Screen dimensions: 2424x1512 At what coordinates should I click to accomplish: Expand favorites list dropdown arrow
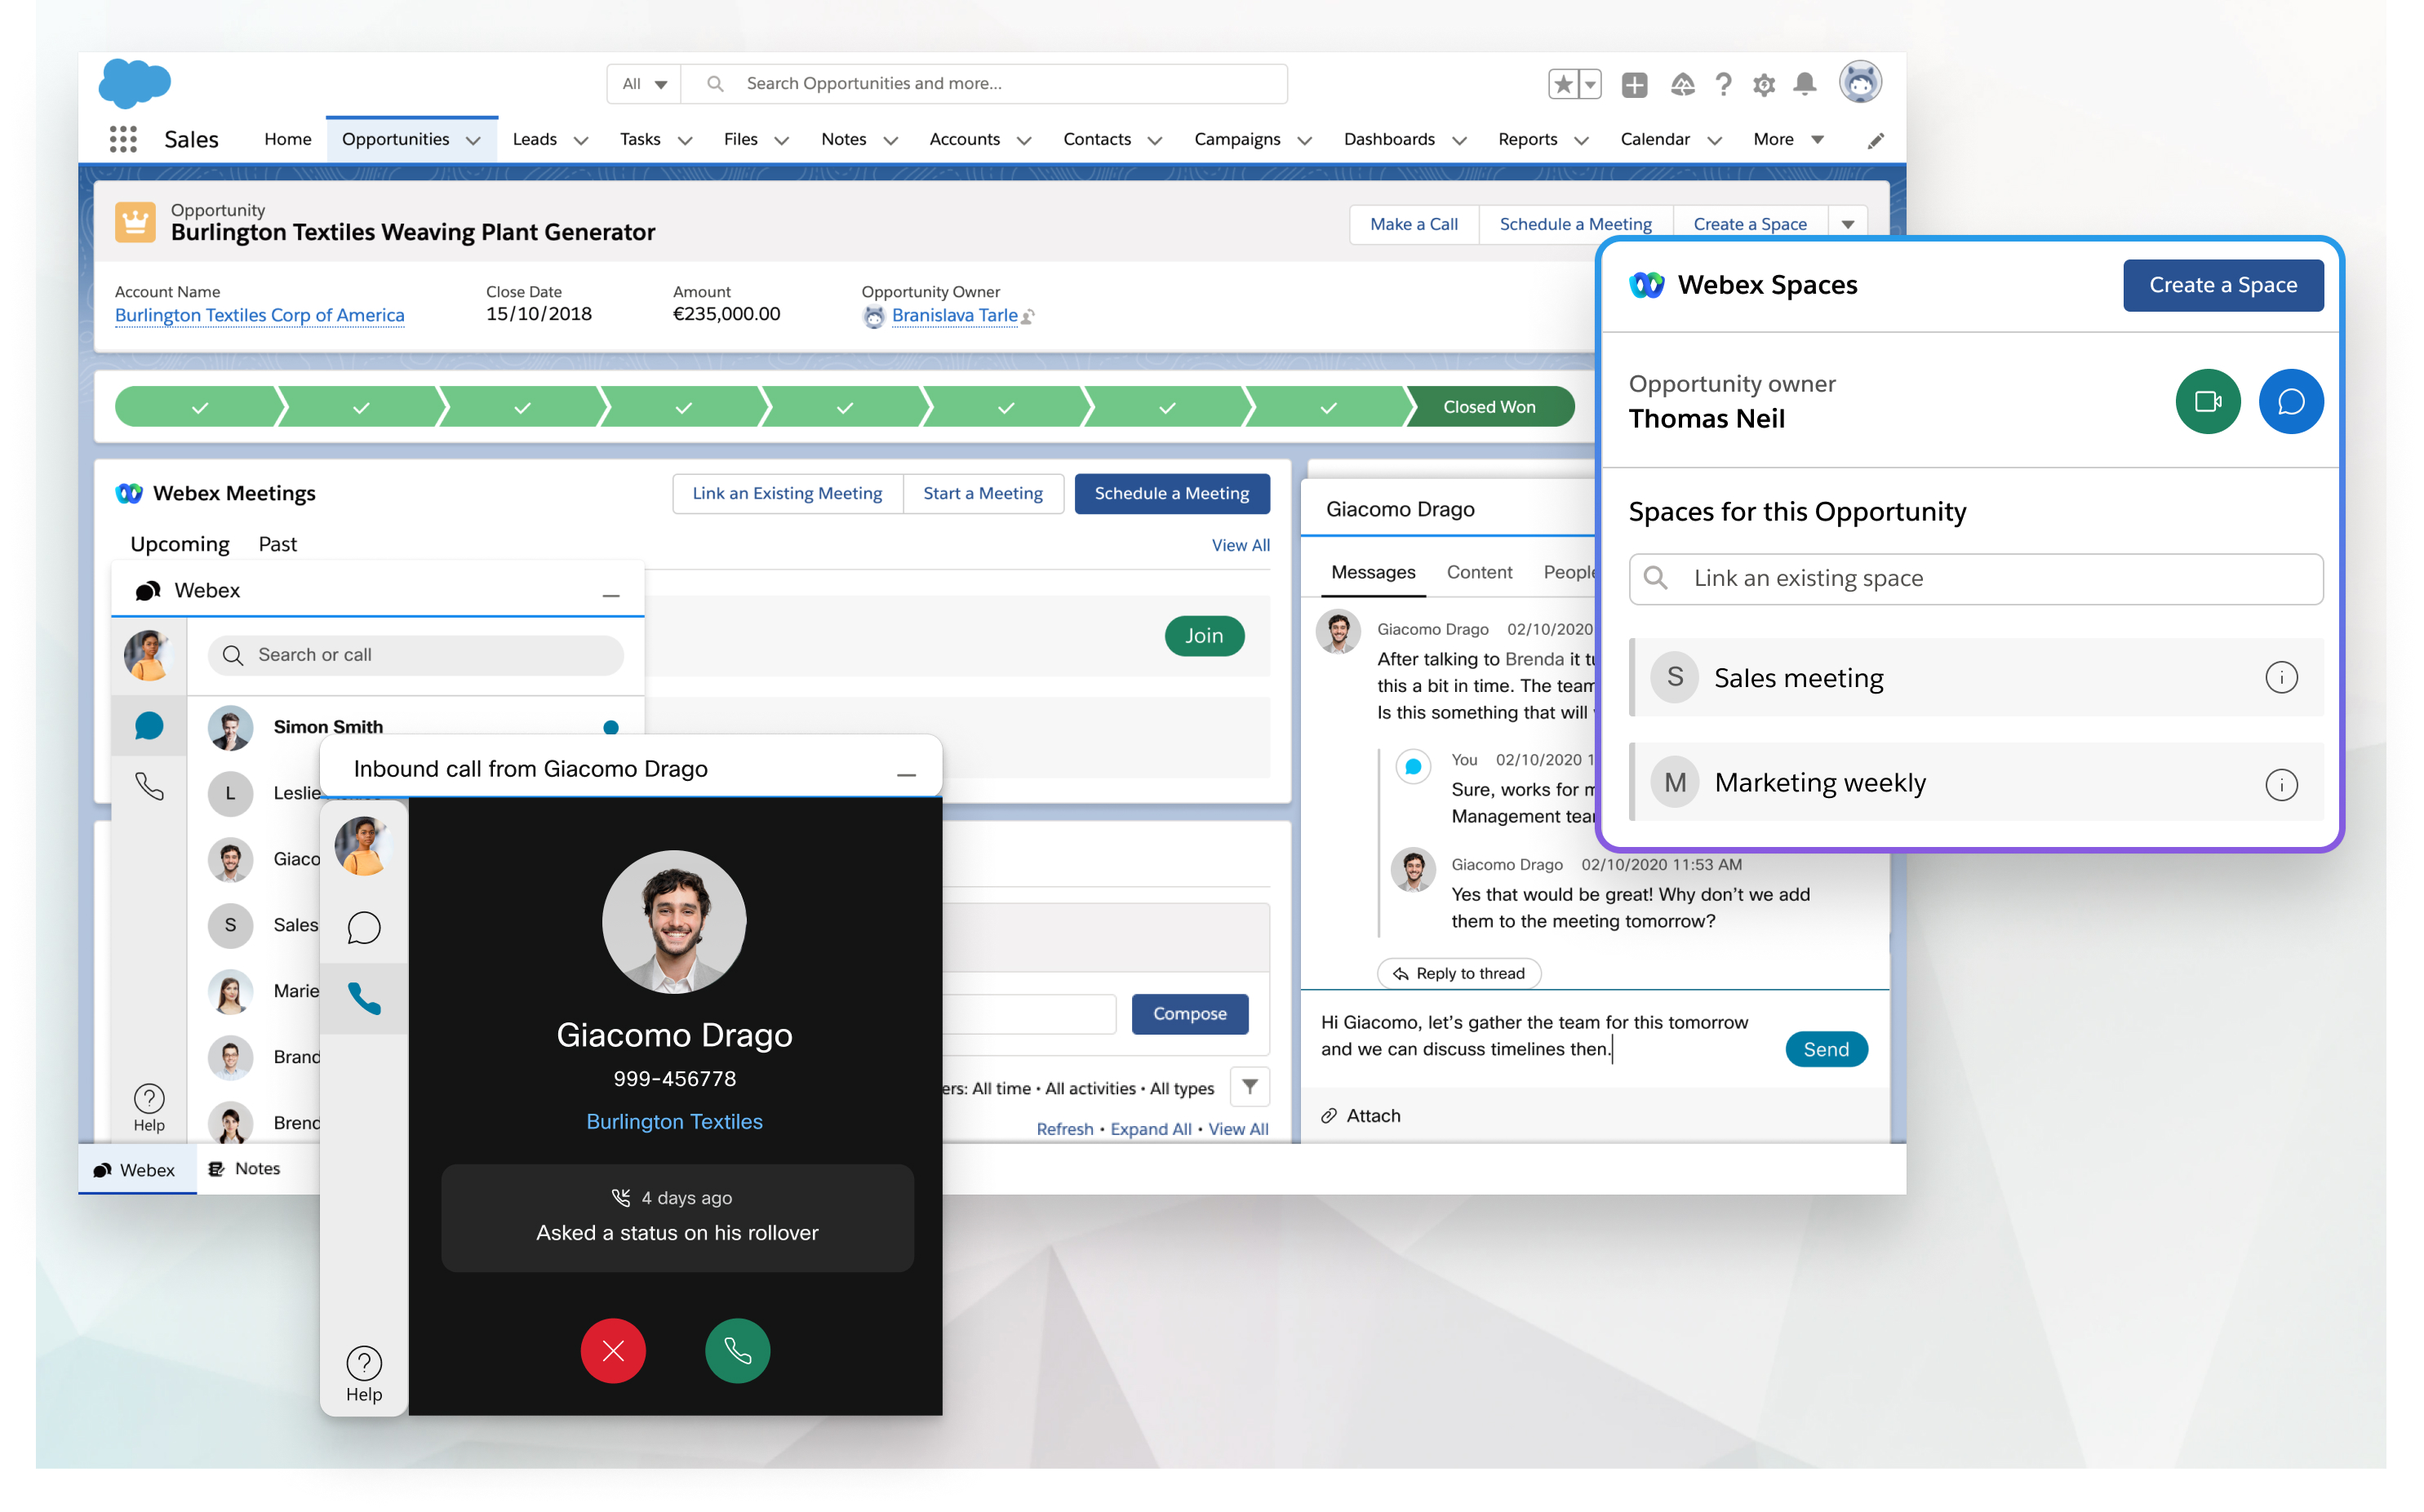click(x=1590, y=84)
